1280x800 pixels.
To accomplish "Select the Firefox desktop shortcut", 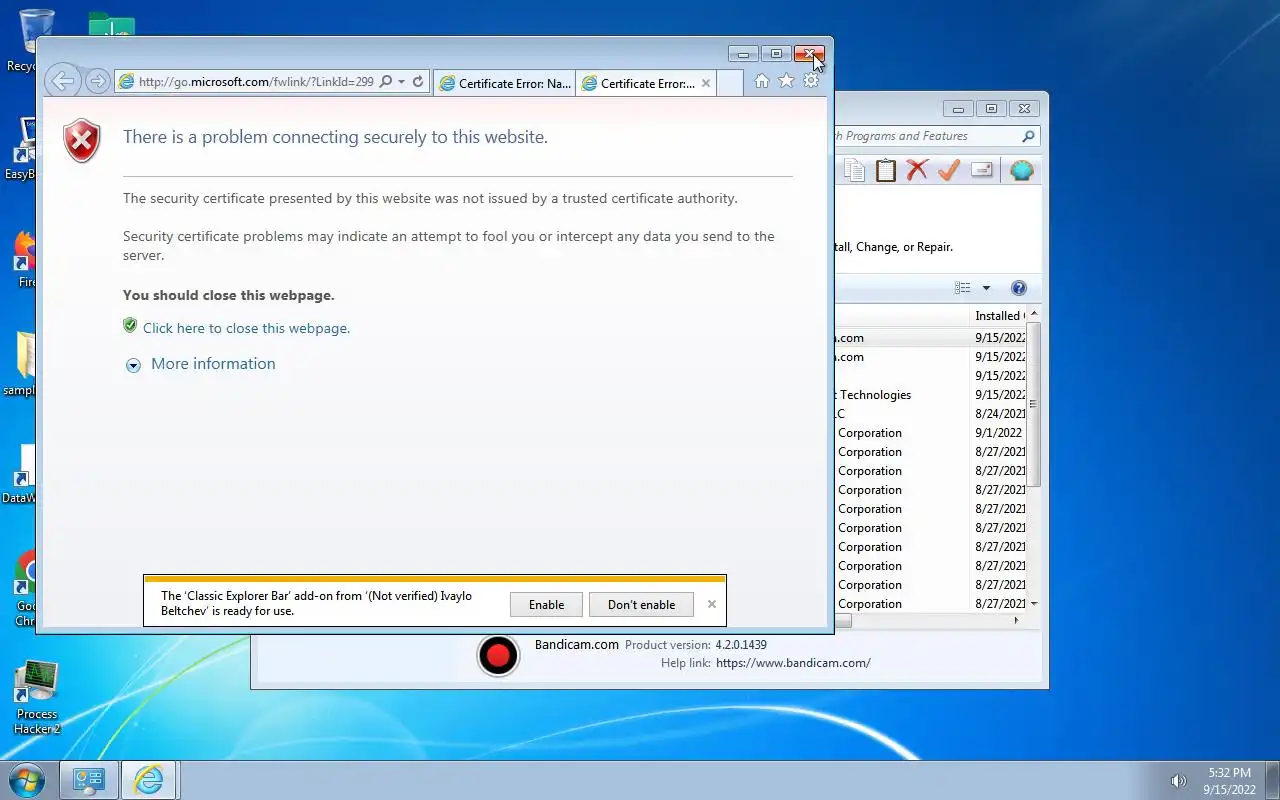I will pos(22,260).
